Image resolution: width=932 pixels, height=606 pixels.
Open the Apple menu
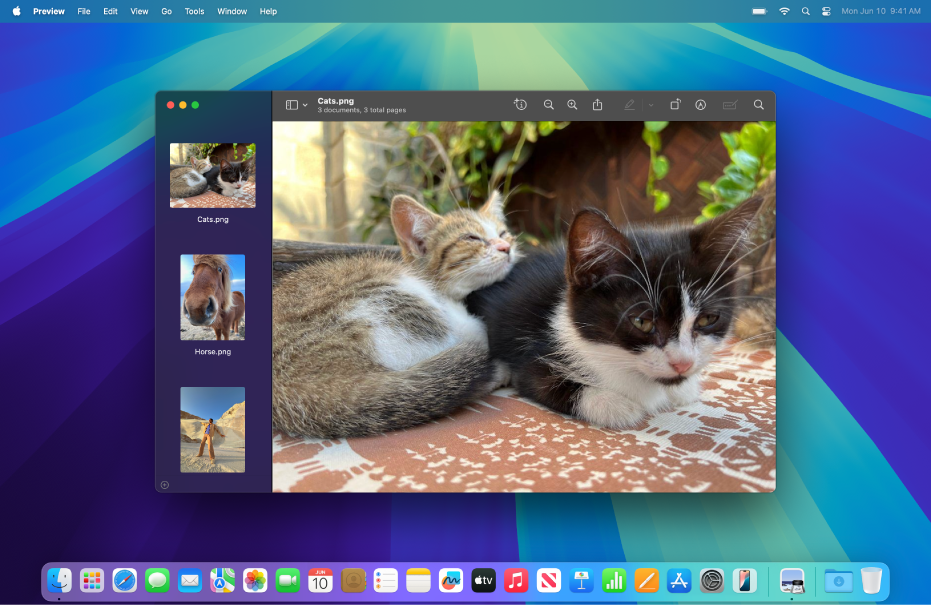point(15,11)
